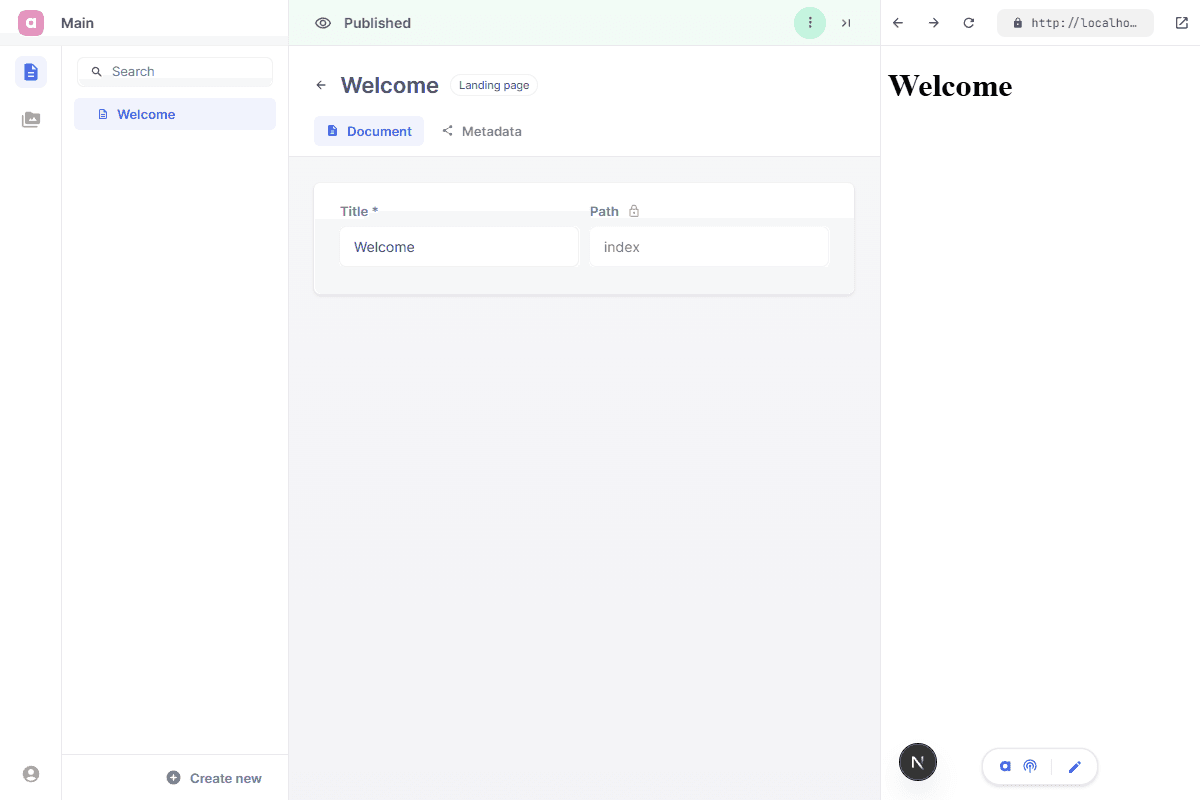Switch to the Metadata tab
The height and width of the screenshot is (800, 1200).
[x=482, y=131]
